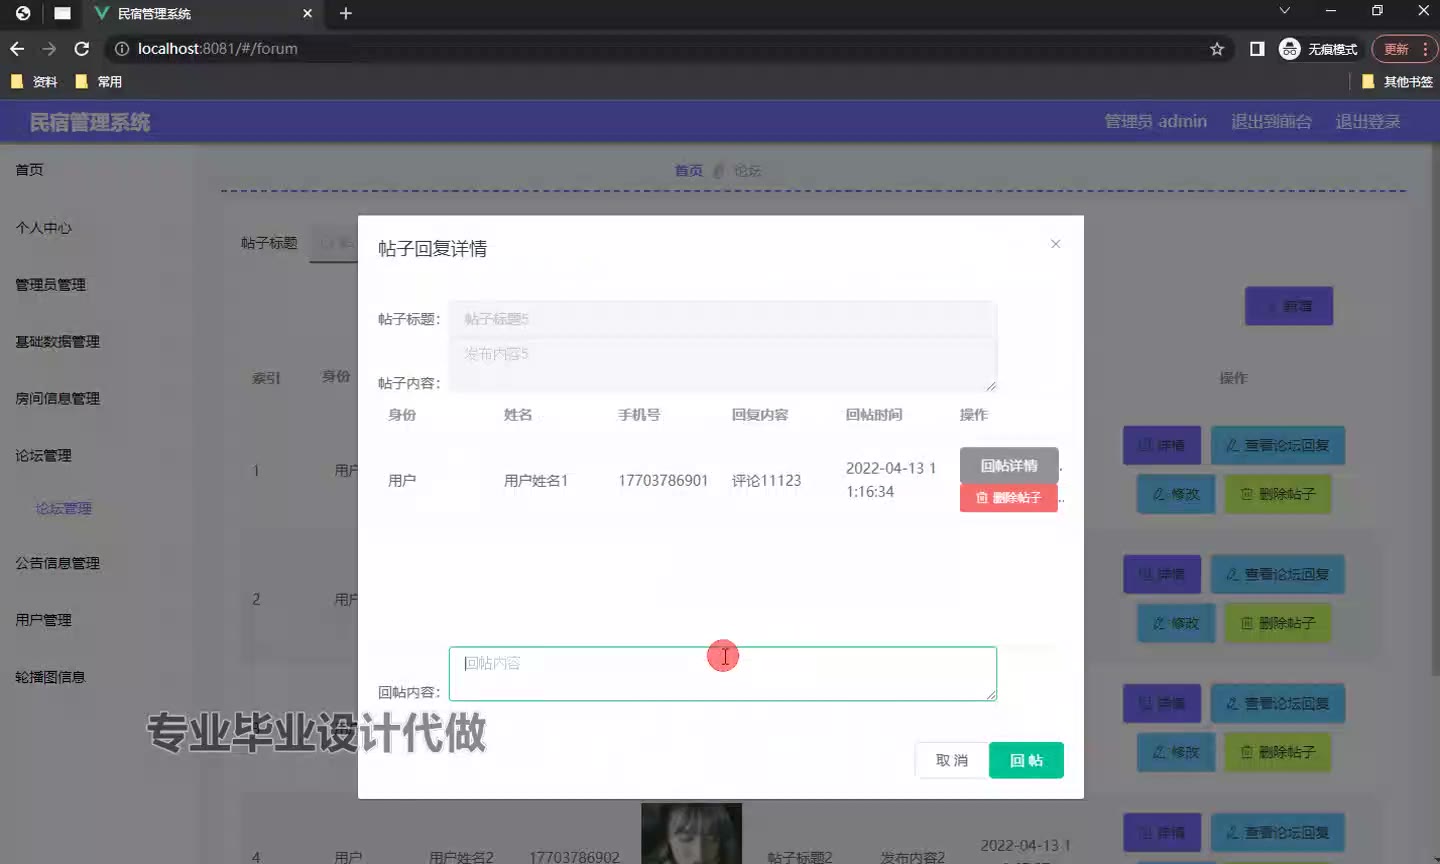Click the green 回帖 submit button
This screenshot has width=1440, height=864.
coord(1025,760)
